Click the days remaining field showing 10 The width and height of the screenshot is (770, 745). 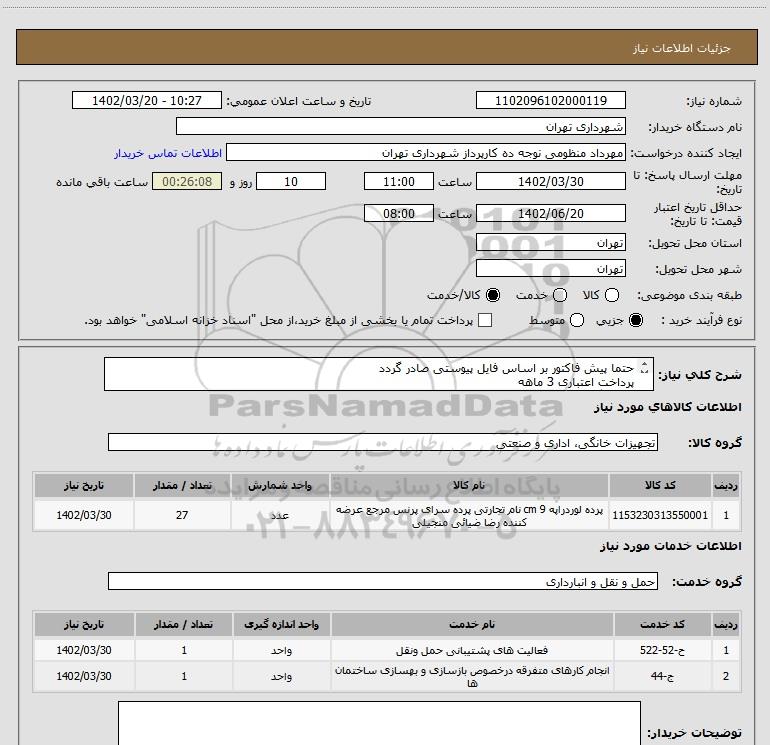[291, 181]
